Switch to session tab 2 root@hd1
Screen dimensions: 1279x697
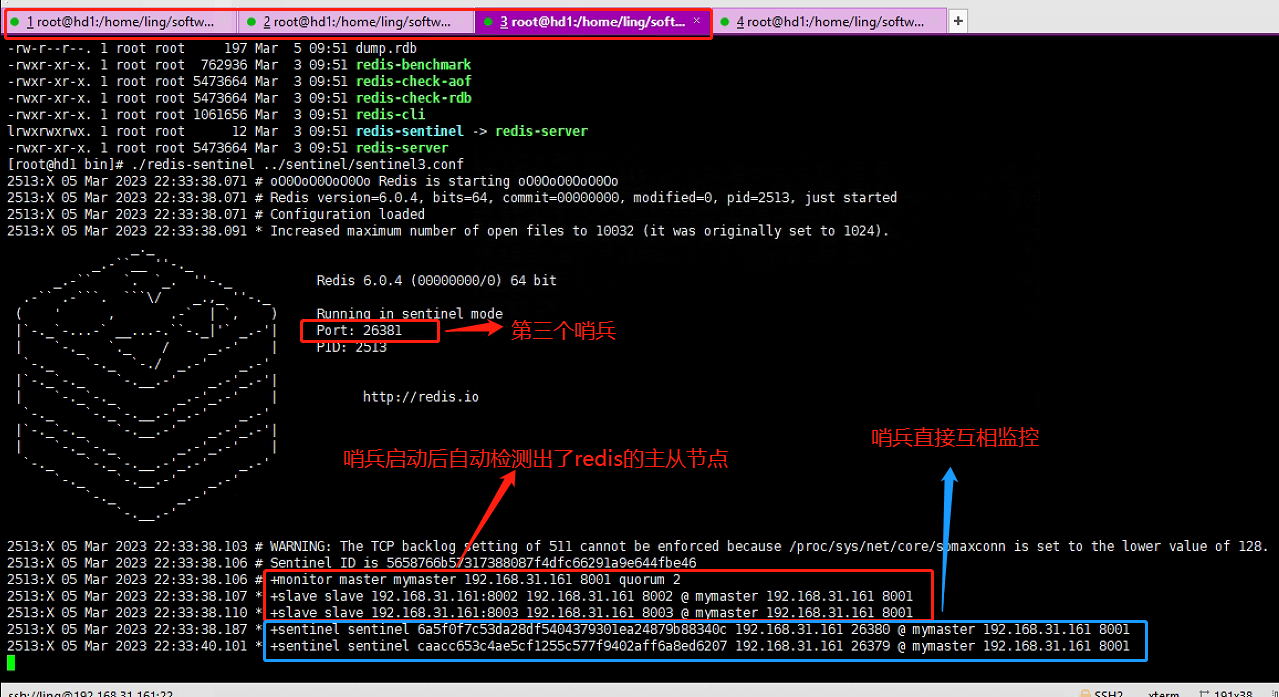[356, 21]
